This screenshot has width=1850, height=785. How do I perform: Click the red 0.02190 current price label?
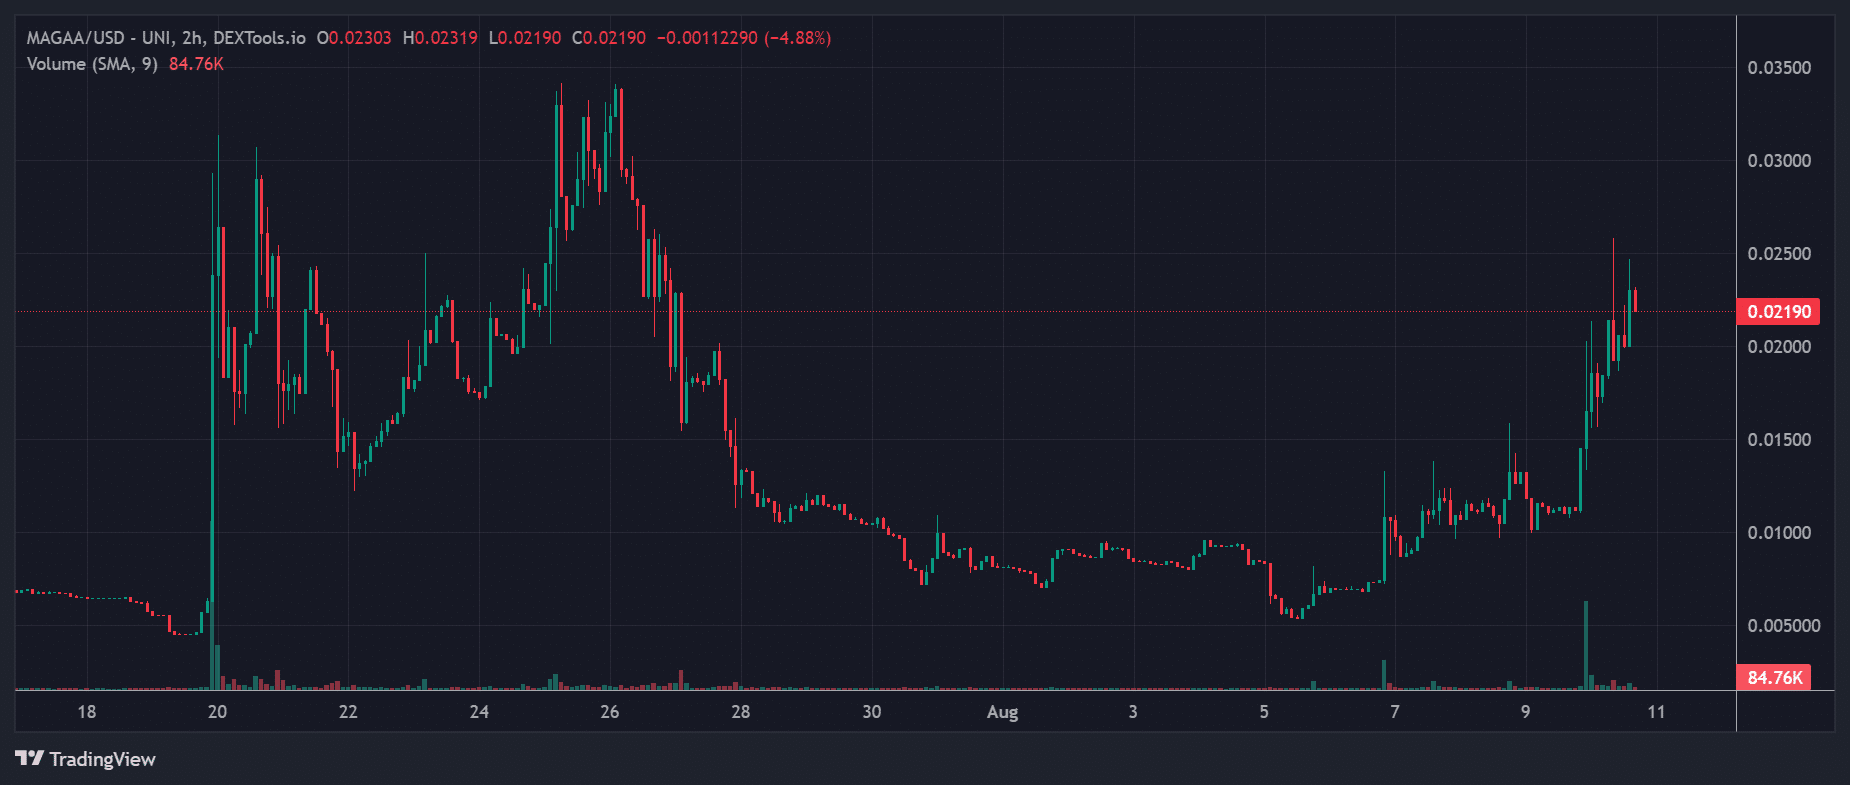click(x=1779, y=311)
